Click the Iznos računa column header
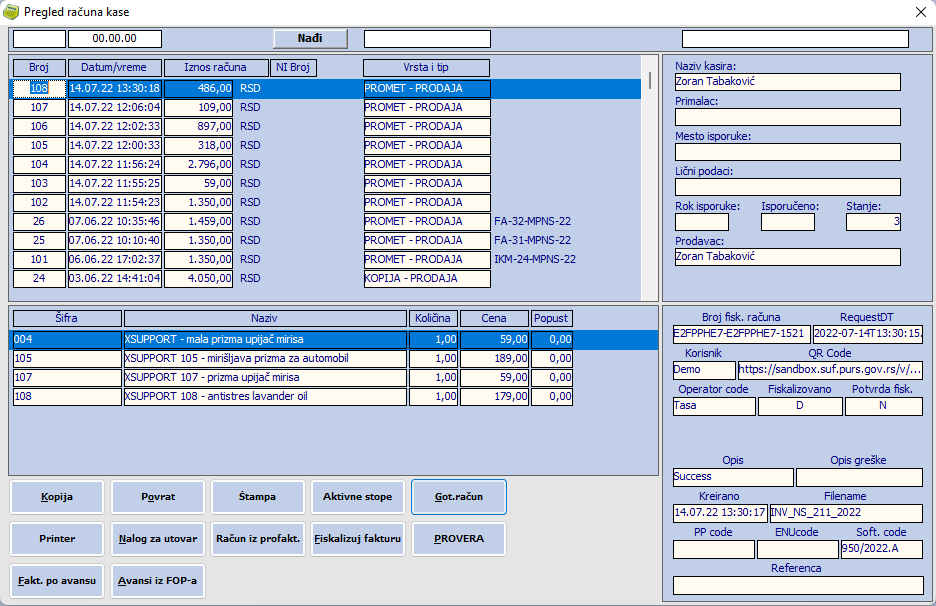 [x=216, y=68]
